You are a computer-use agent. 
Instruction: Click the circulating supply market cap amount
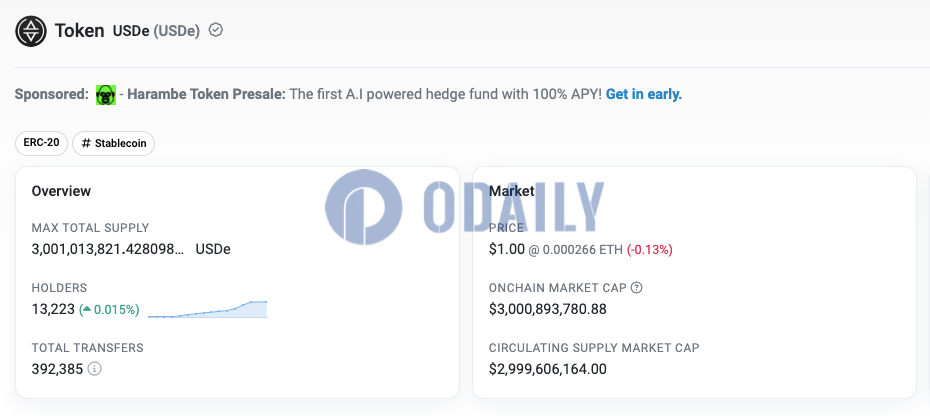pyautogui.click(x=547, y=369)
